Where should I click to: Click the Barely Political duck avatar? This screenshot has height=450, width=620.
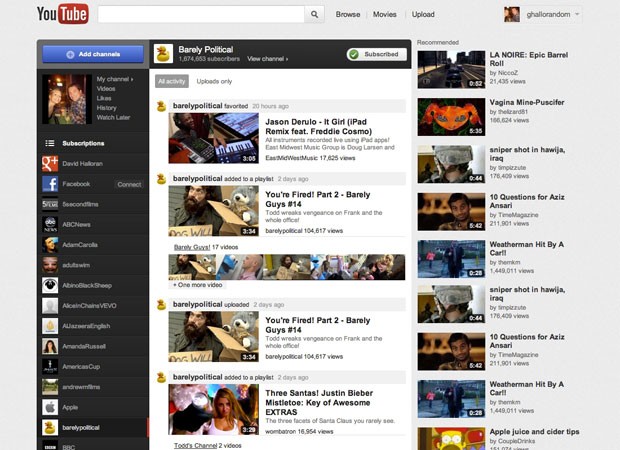point(163,54)
